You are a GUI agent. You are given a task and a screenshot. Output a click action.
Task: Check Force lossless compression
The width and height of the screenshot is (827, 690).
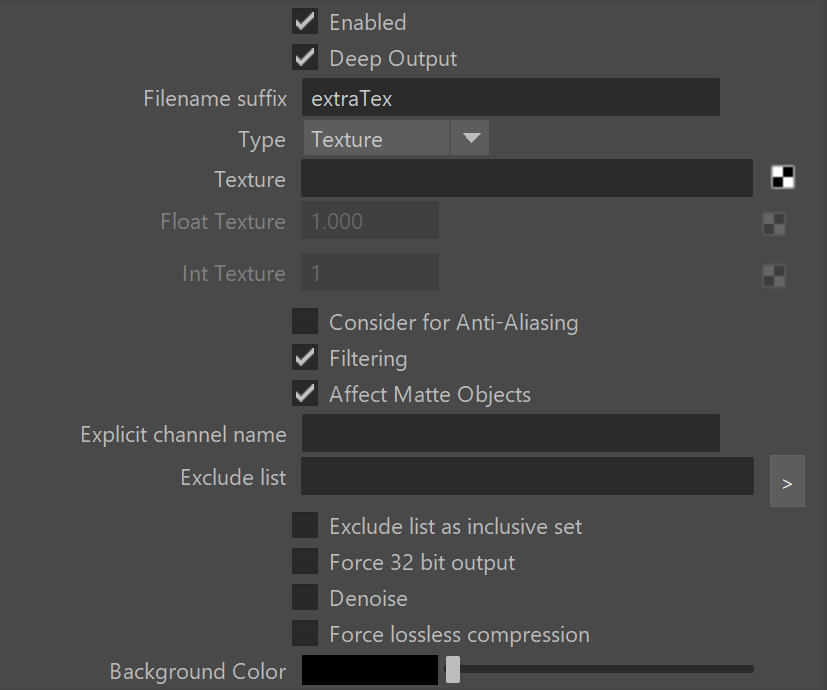(305, 633)
